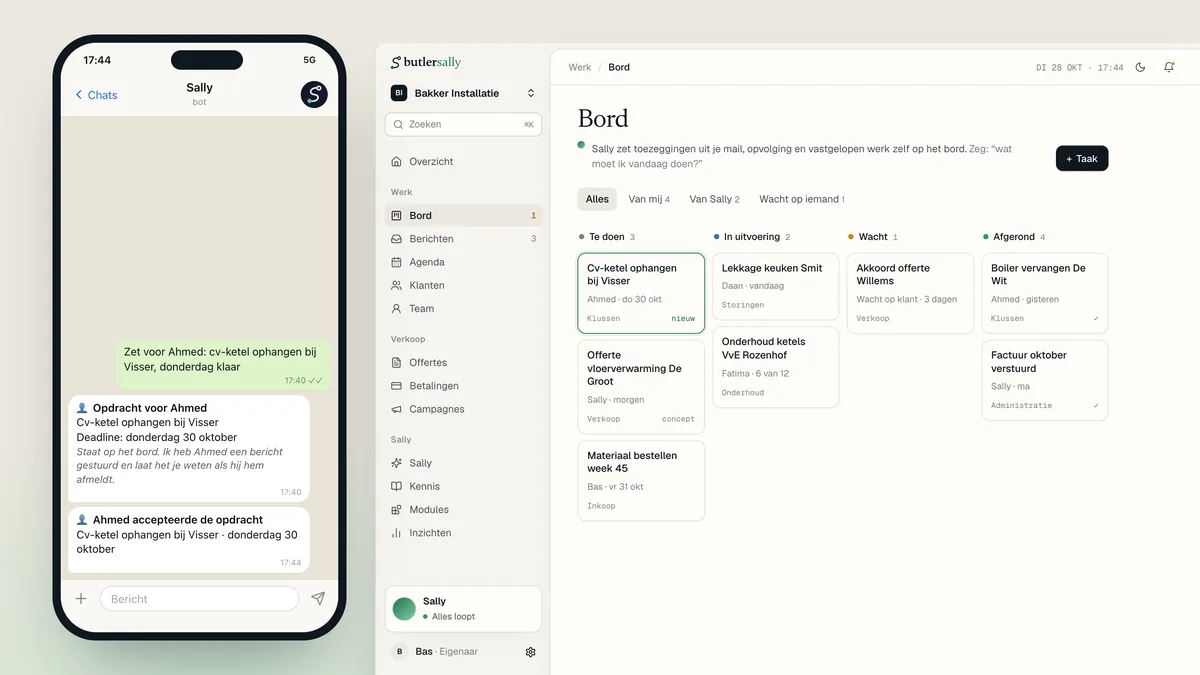1200x675 pixels.
Task: Open the Lekkage keuken Smit card
Action: point(776,286)
